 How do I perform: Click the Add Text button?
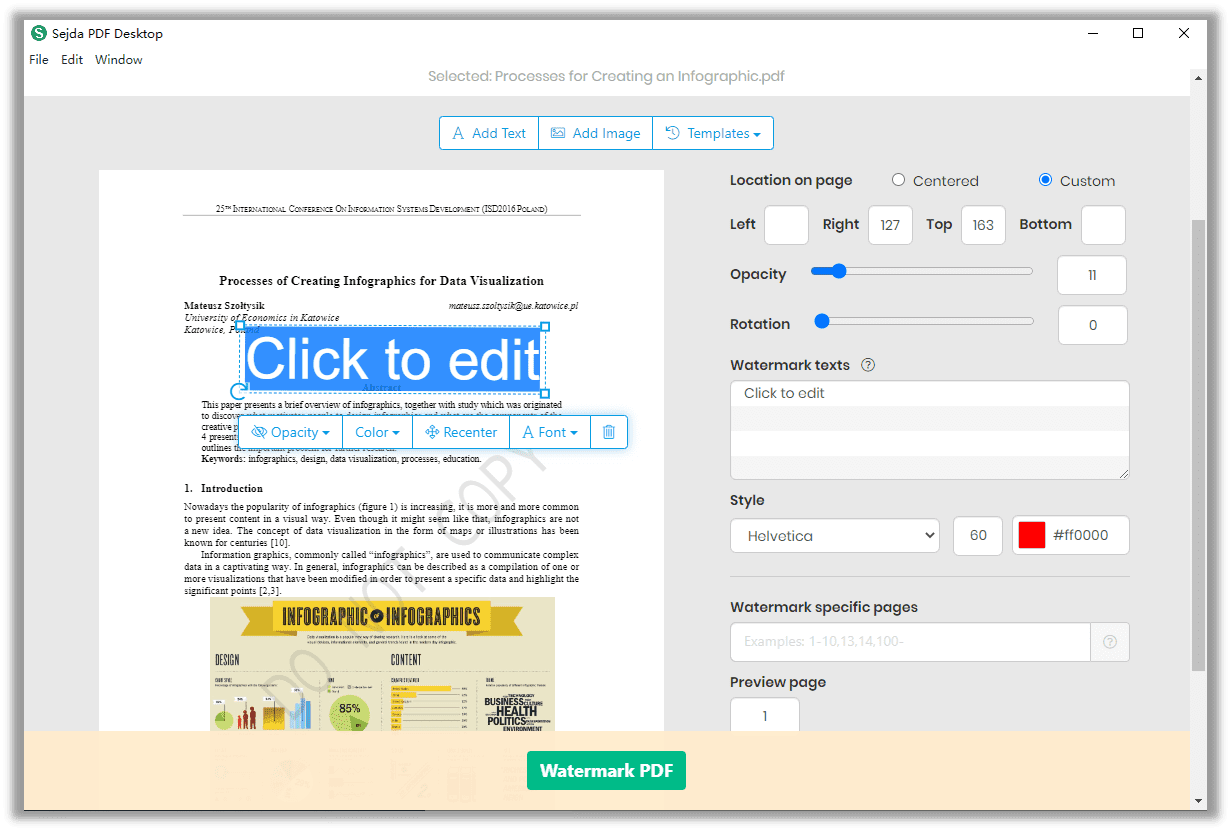click(x=489, y=133)
